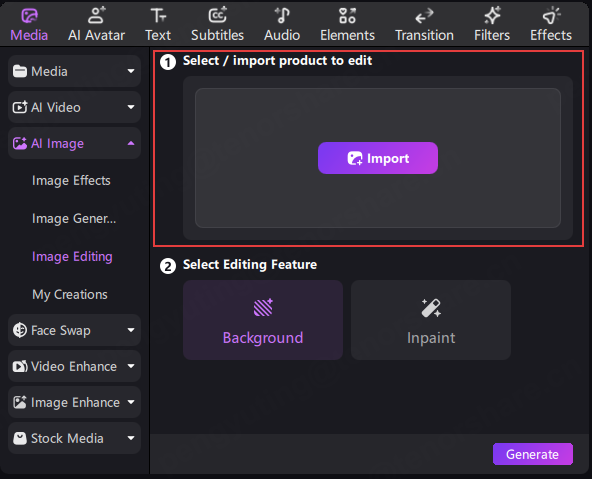Open My Creations submenu item
The height and width of the screenshot is (479, 592).
pyautogui.click(x=70, y=294)
